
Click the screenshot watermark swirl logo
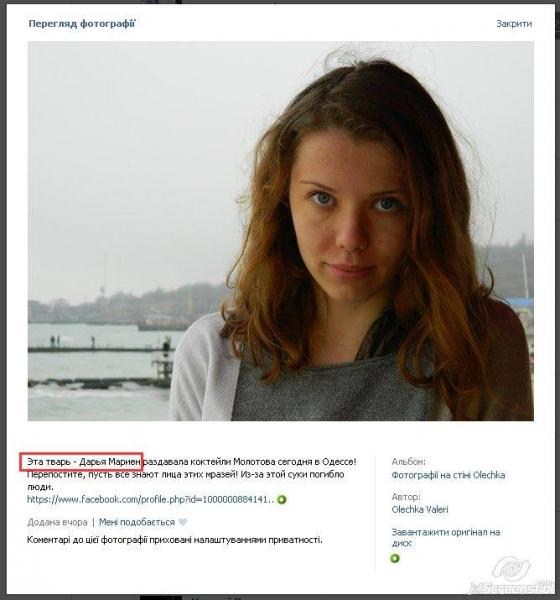tap(511, 568)
